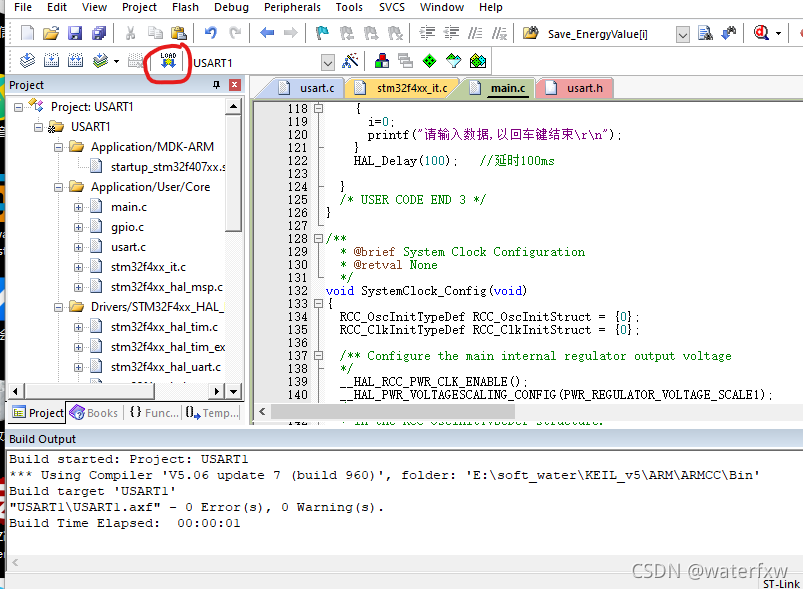Open Options for Target magic wand icon
Viewport: 803px width, 589px height.
(351, 61)
